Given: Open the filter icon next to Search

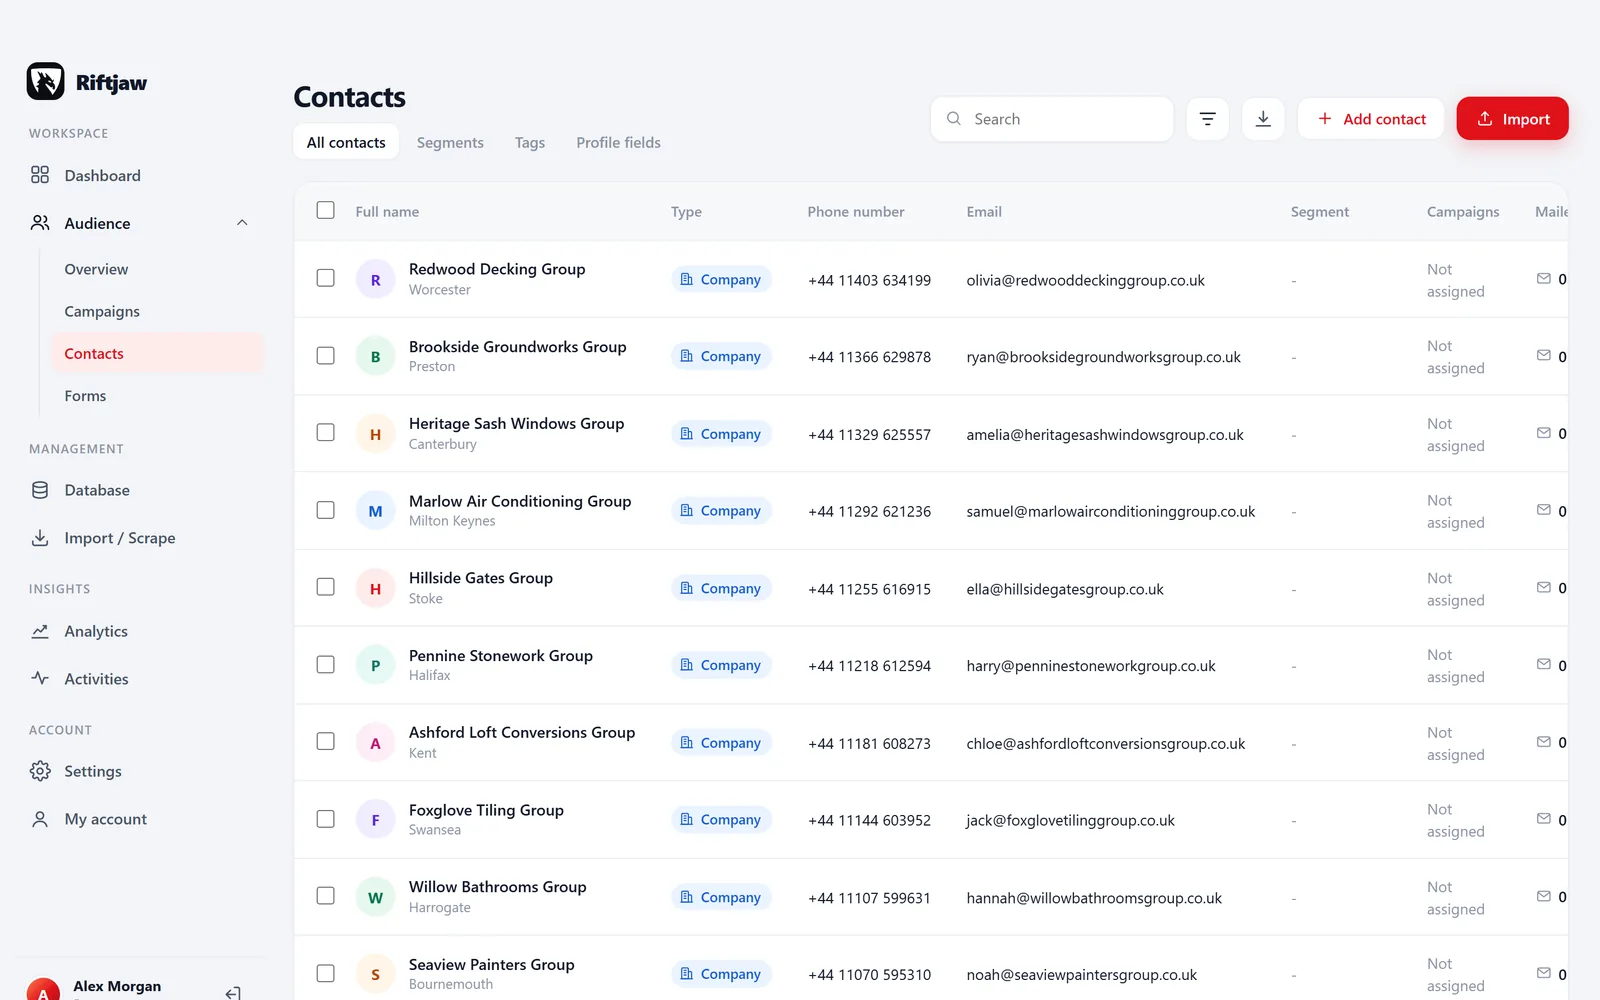Looking at the screenshot, I should (1207, 119).
